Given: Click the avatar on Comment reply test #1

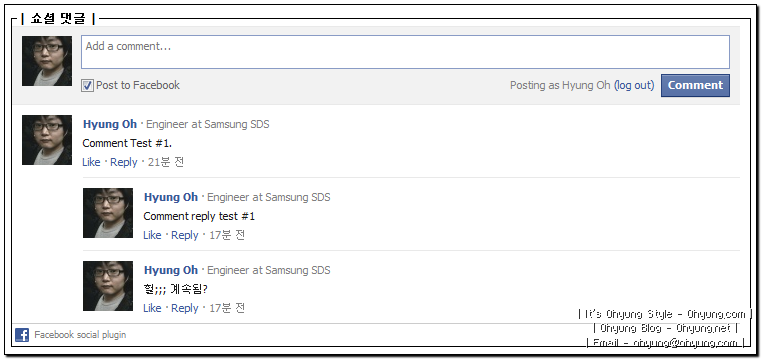Looking at the screenshot, I should [108, 213].
